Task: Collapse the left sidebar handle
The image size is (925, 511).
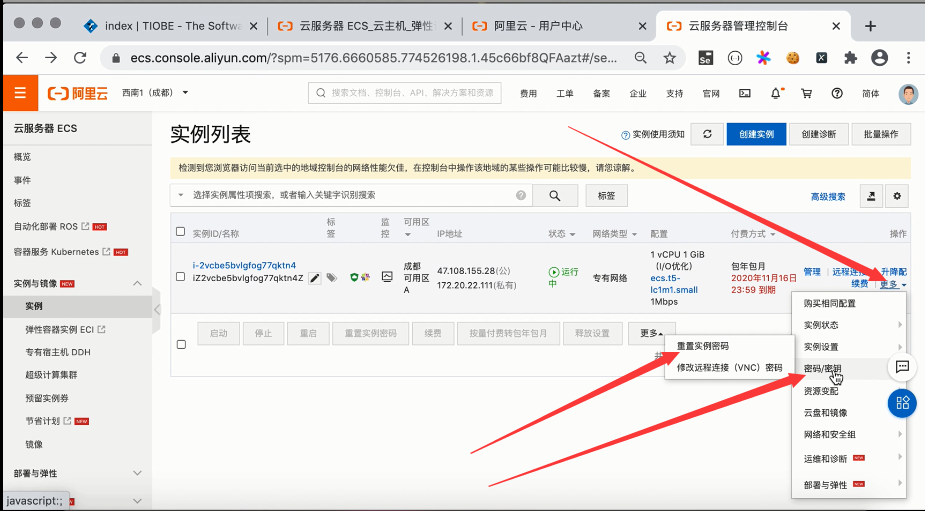Action: 157,309
